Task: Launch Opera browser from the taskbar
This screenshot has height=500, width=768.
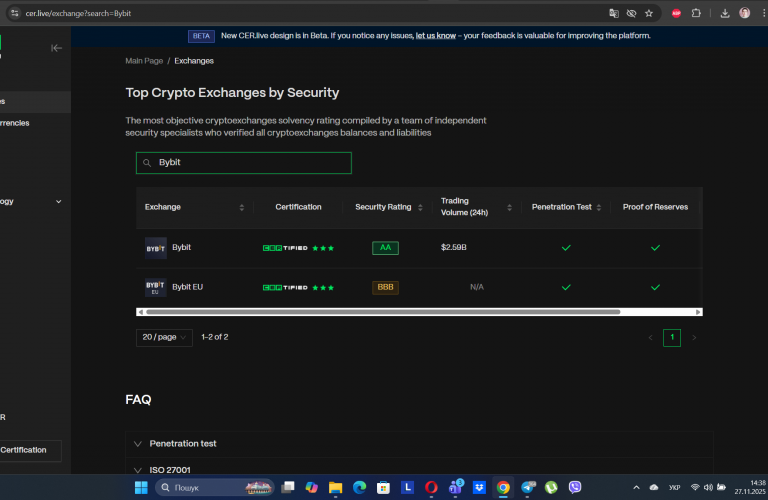Action: point(431,487)
